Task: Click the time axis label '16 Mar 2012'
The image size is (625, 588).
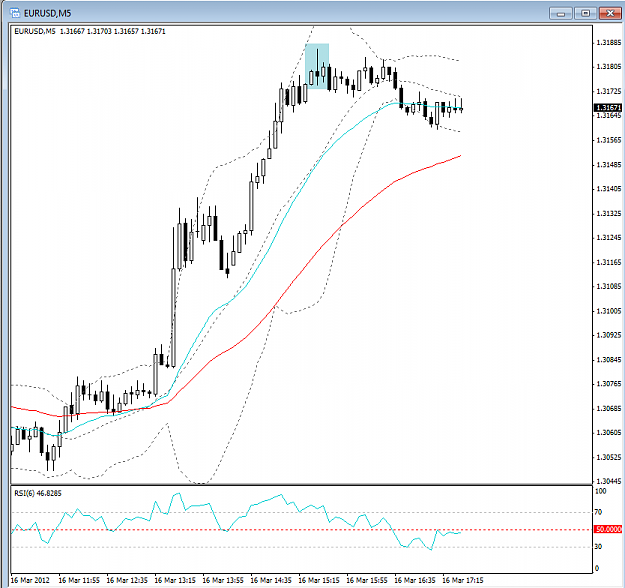Action: pyautogui.click(x=30, y=580)
